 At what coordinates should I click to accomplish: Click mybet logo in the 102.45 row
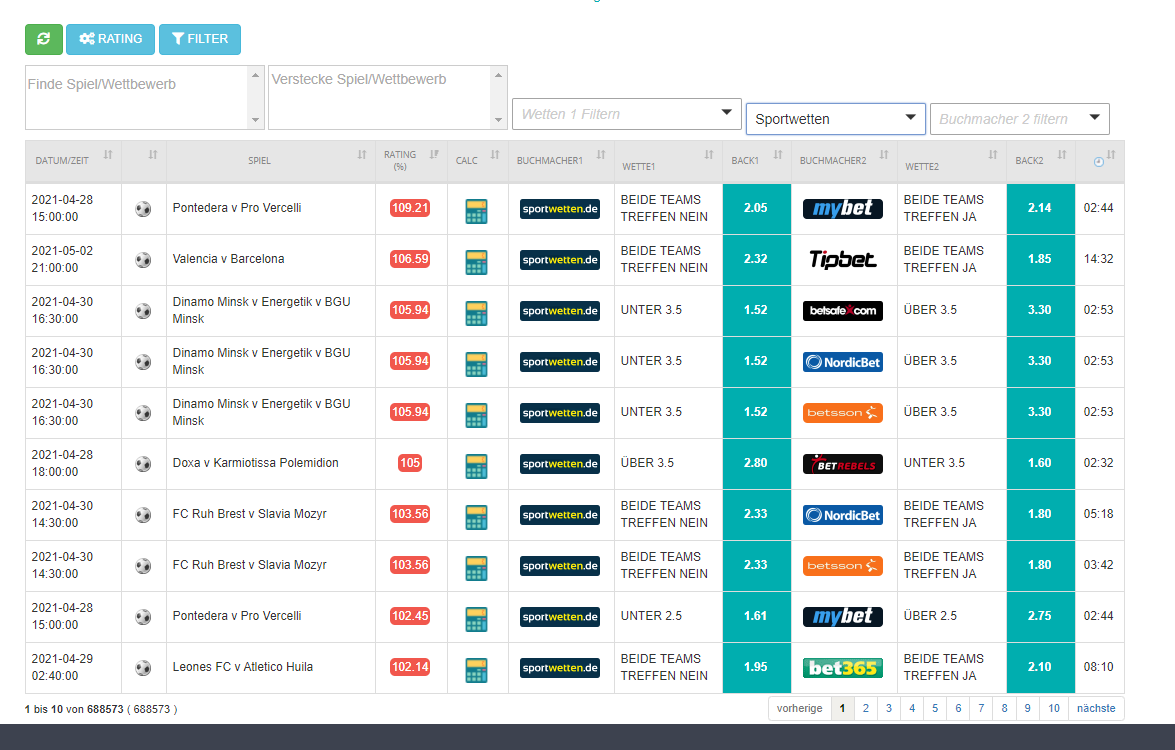coord(843,617)
